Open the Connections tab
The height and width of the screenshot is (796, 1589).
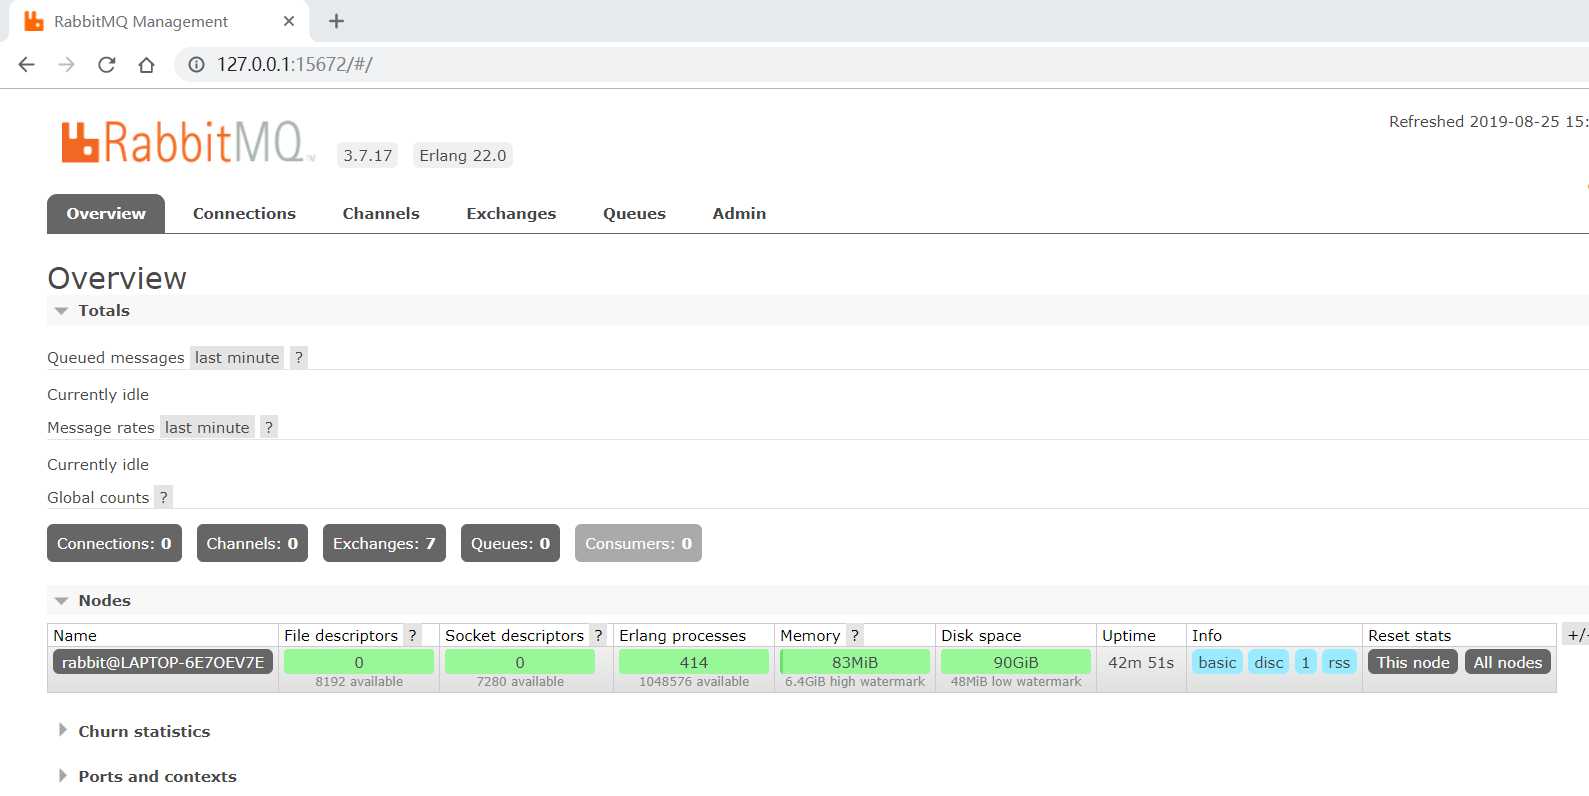click(244, 213)
